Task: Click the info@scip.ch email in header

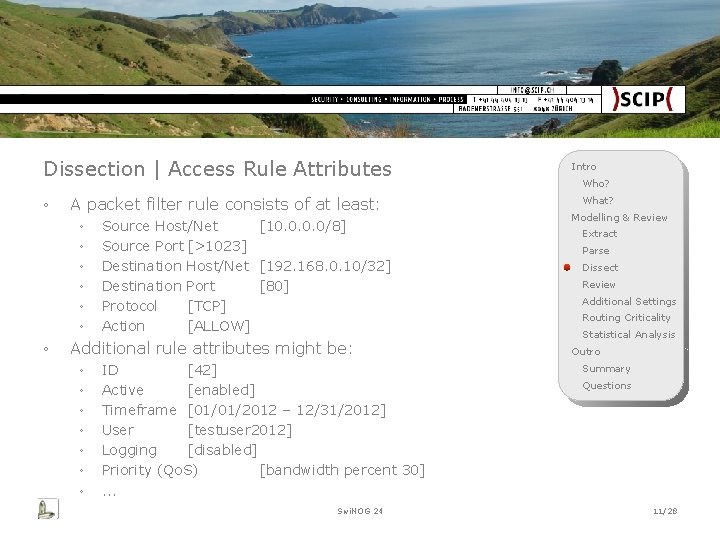Action: pos(532,90)
